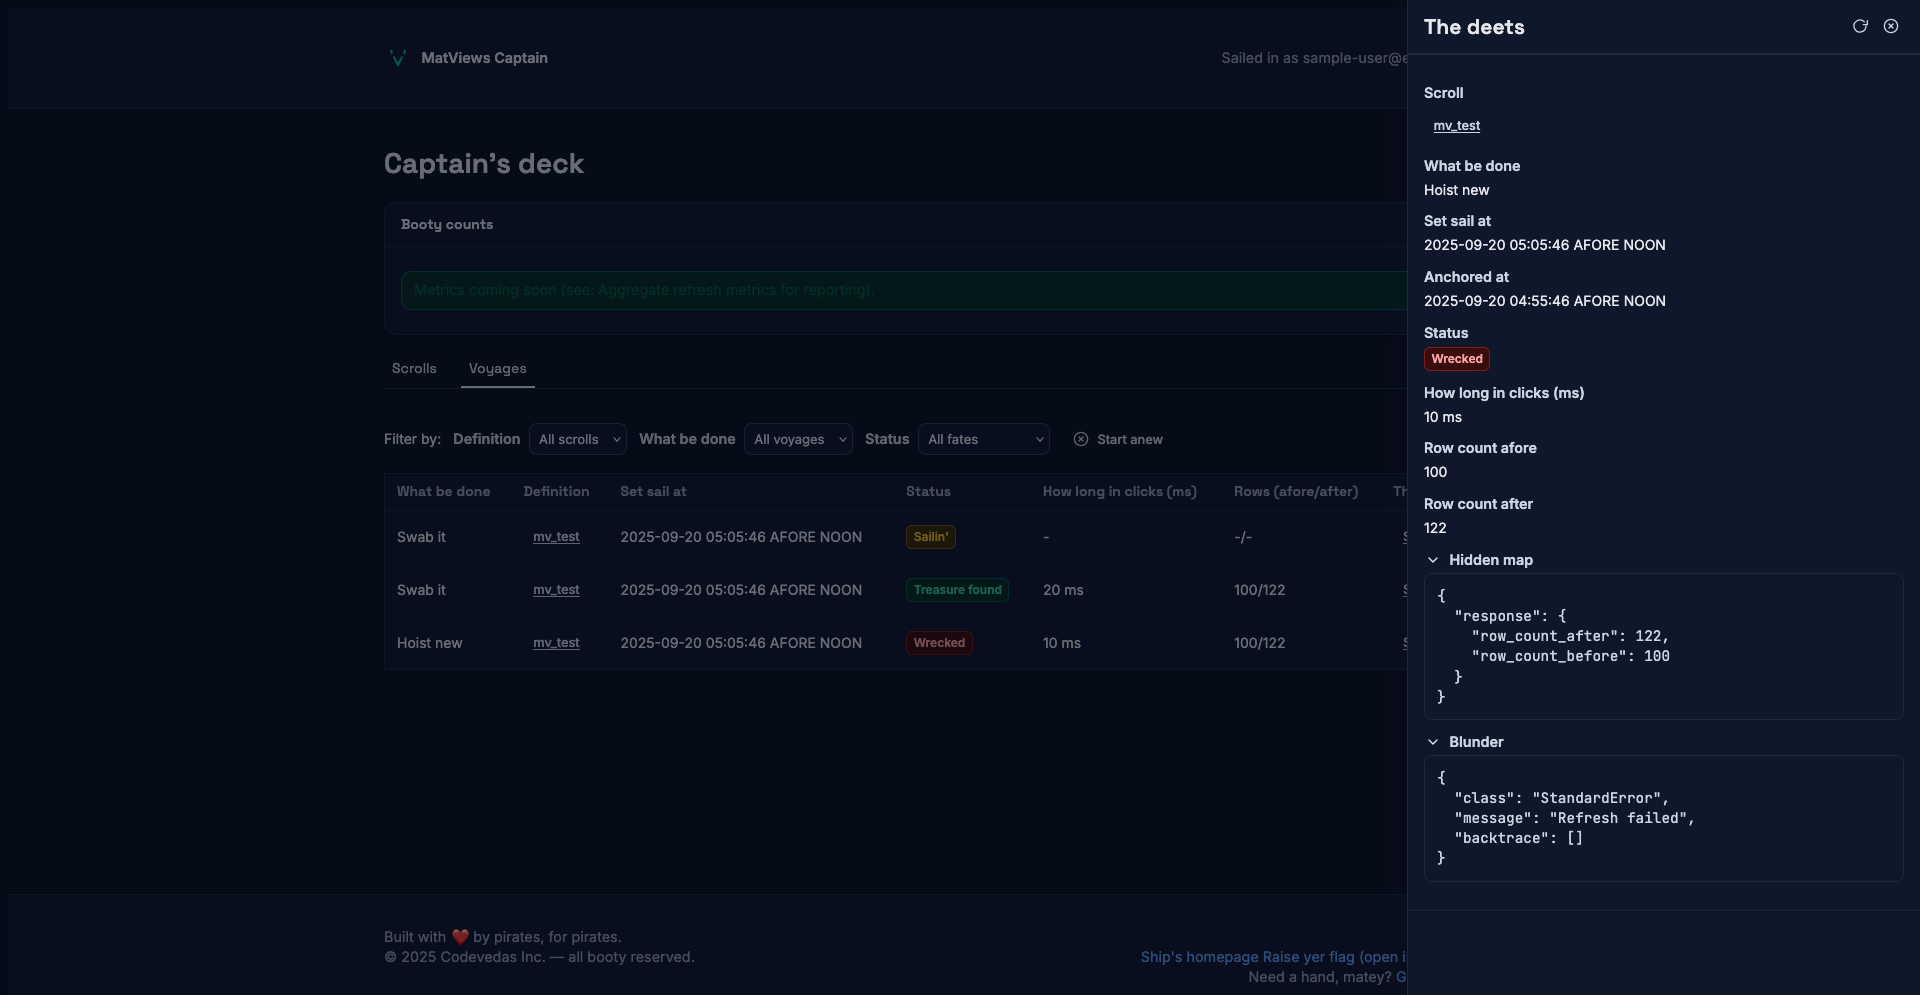
Task: Click the Treasure found status badge
Action: point(957,590)
